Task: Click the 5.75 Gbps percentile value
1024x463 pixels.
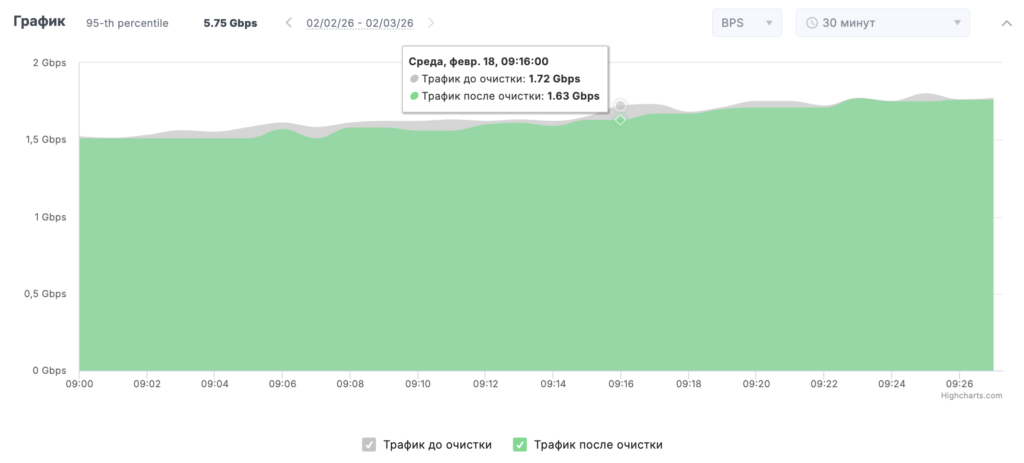Action: coord(230,23)
